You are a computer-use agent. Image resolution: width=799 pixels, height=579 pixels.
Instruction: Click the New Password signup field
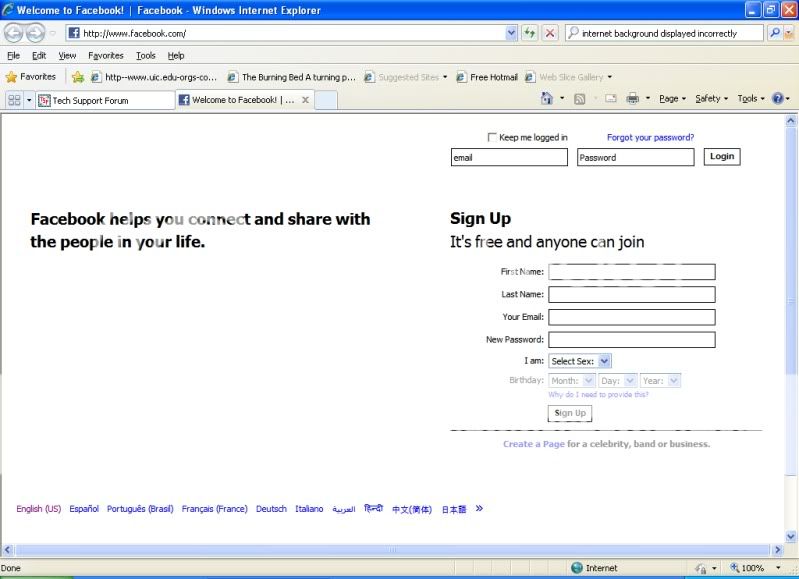click(x=632, y=339)
